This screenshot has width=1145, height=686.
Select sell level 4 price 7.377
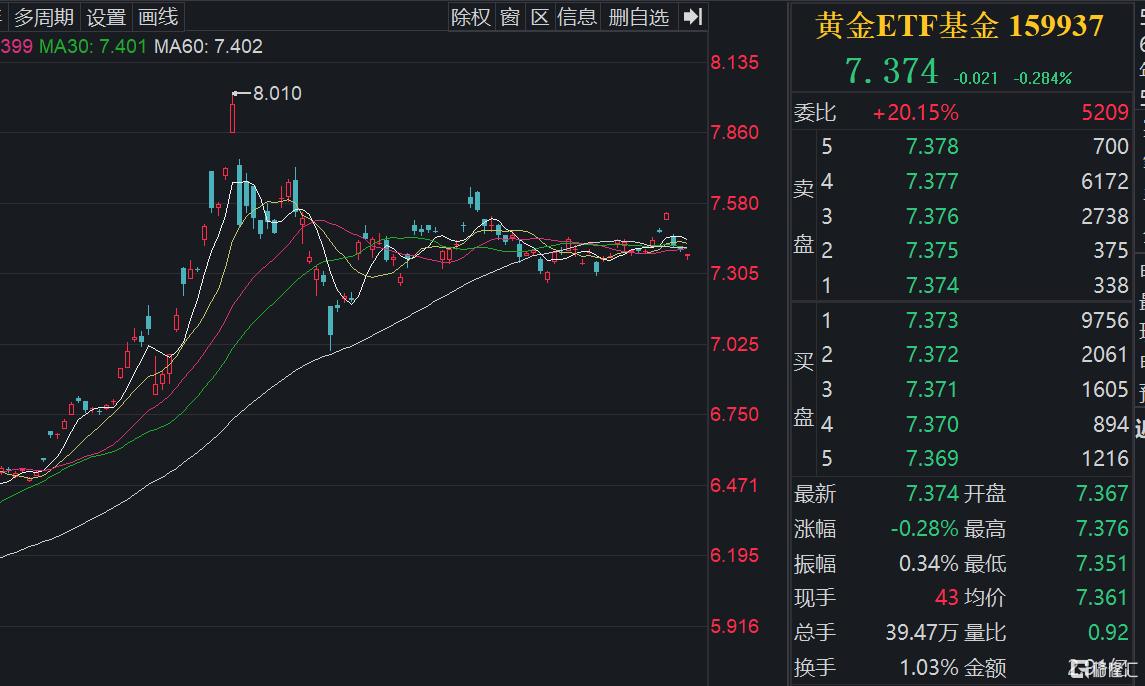tap(932, 181)
